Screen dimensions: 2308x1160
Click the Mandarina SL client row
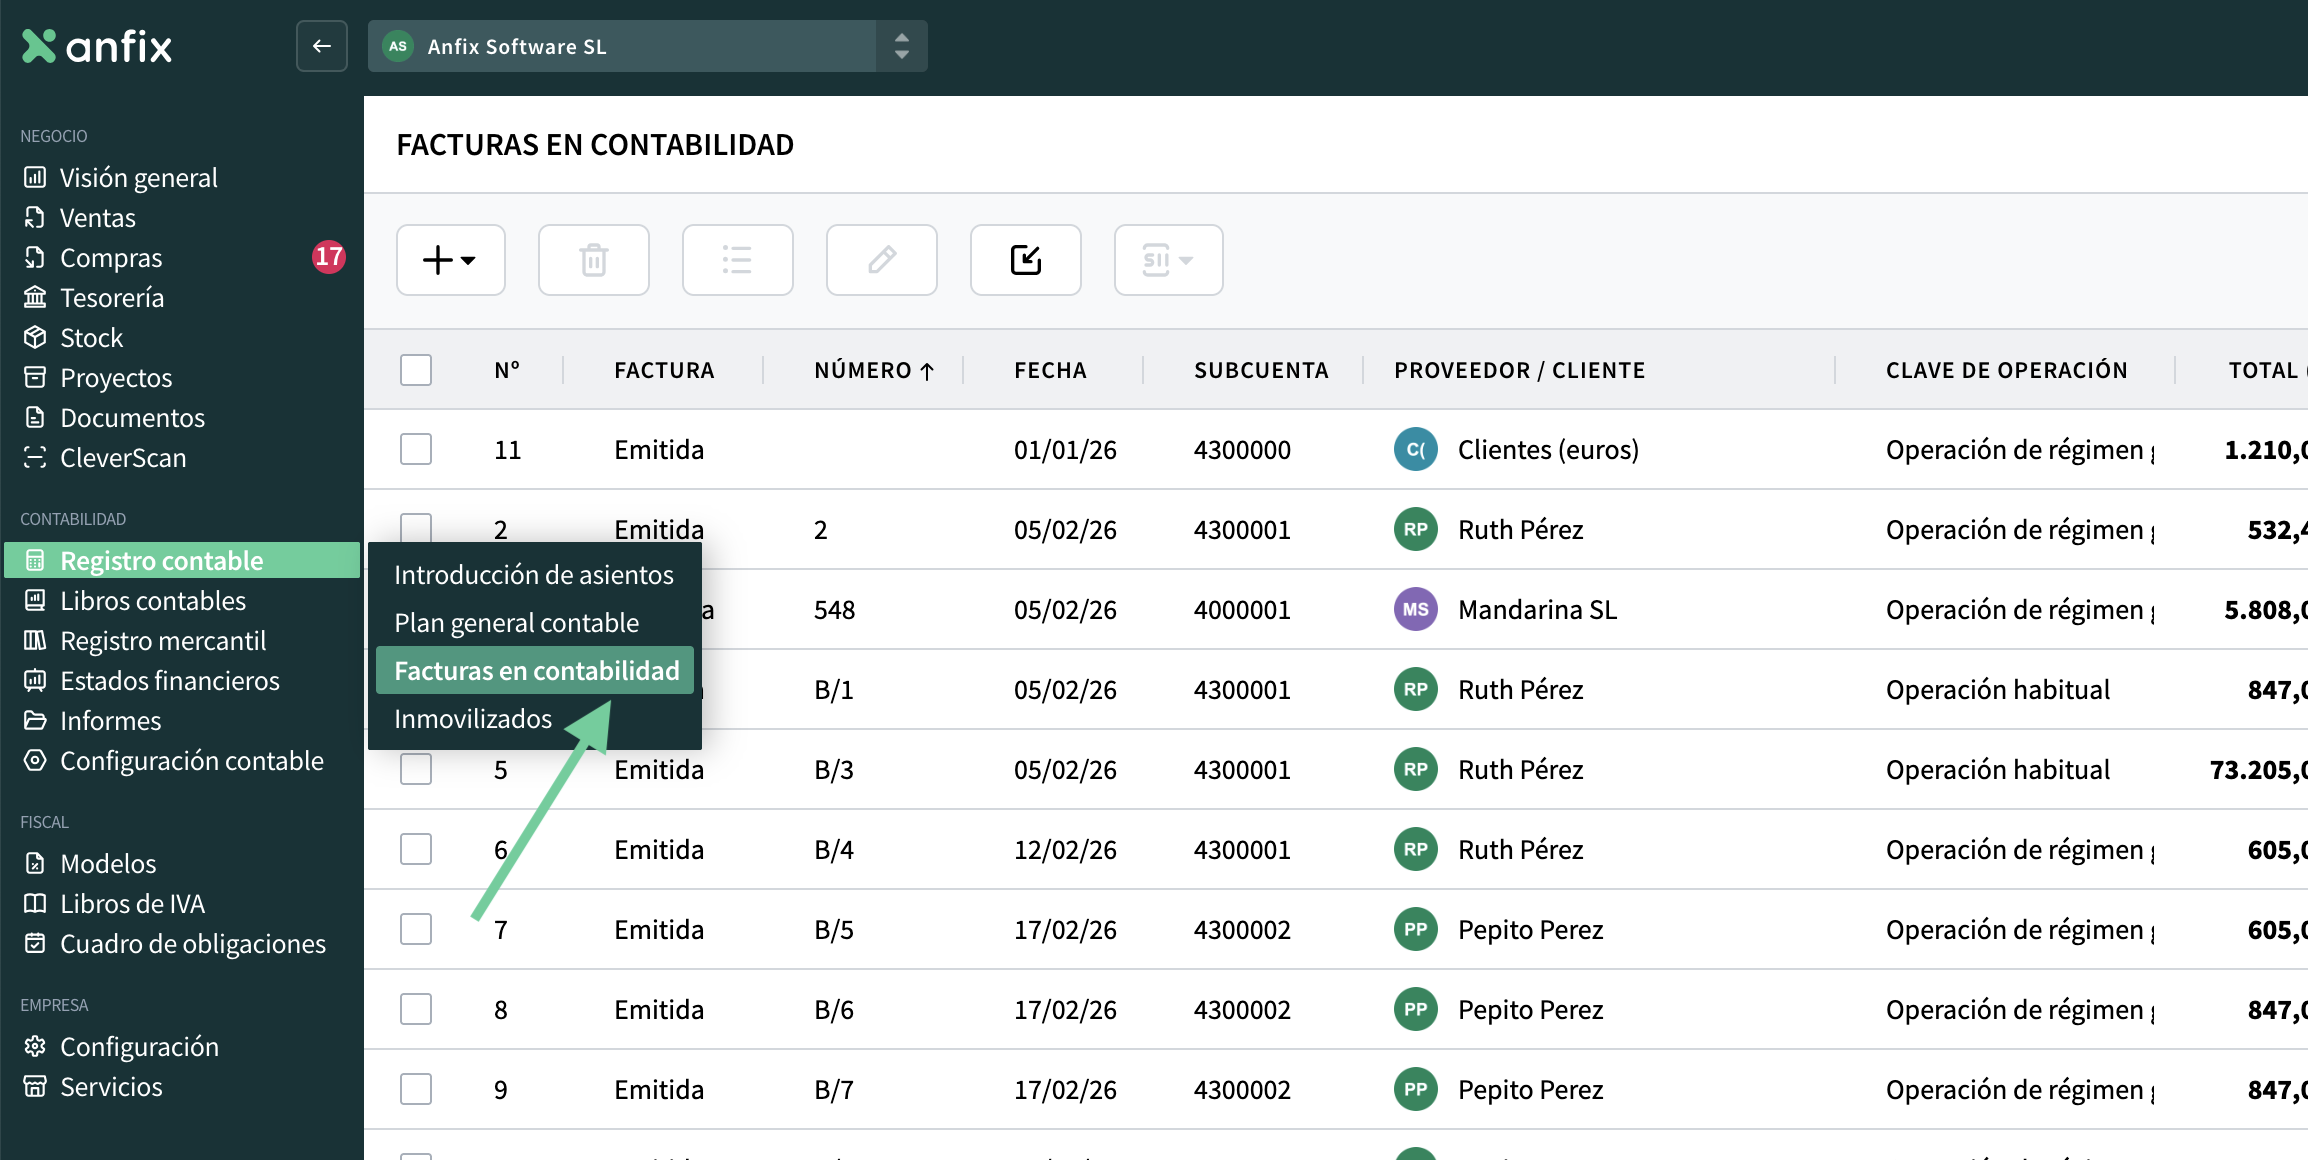1537,610
